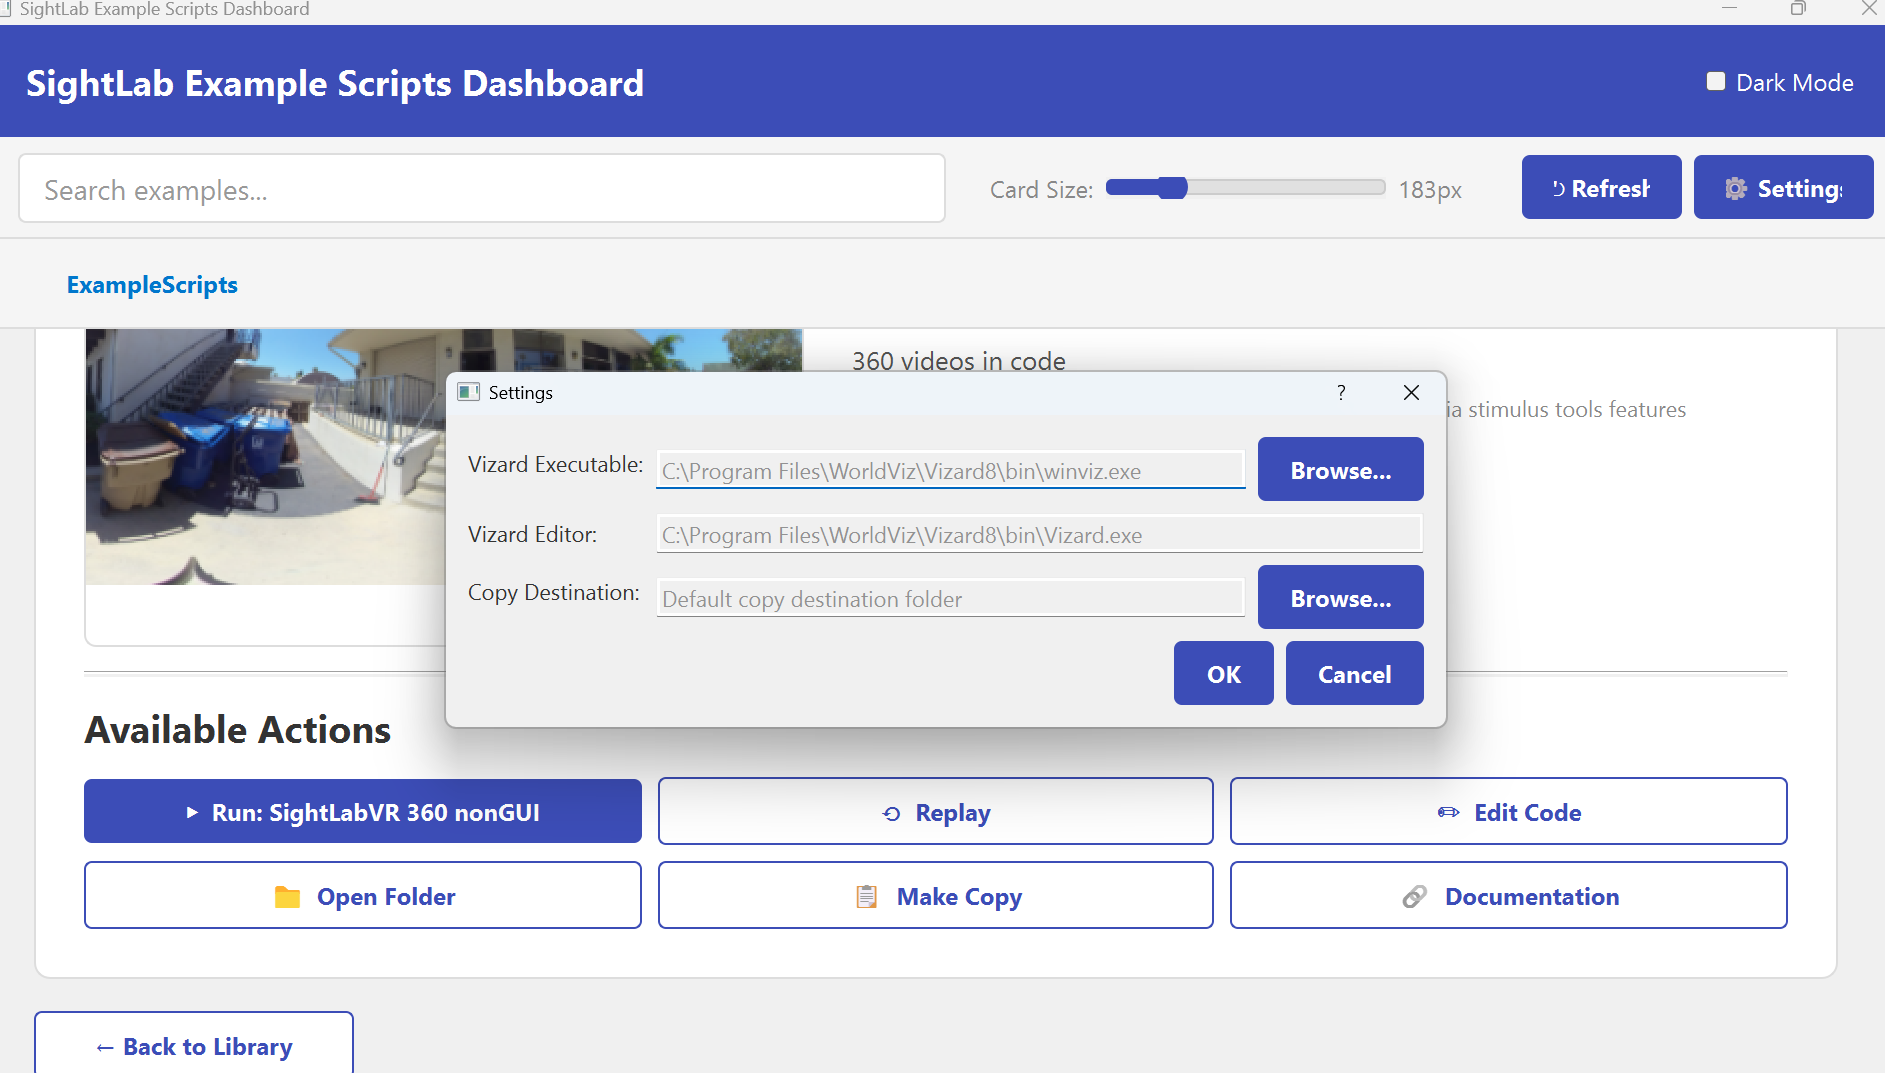Open Settings with the gear button

click(x=1783, y=188)
